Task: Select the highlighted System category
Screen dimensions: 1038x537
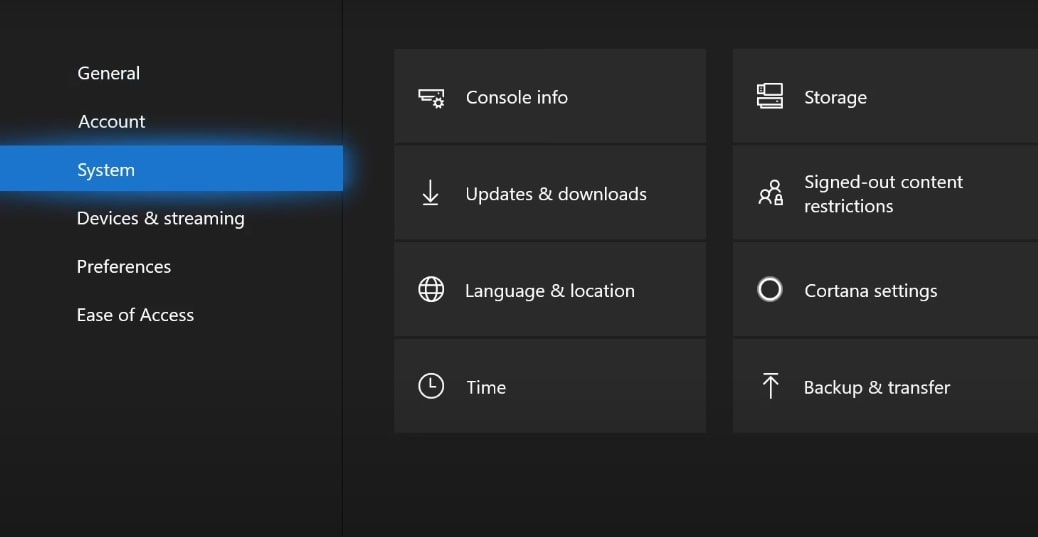Action: [x=171, y=169]
